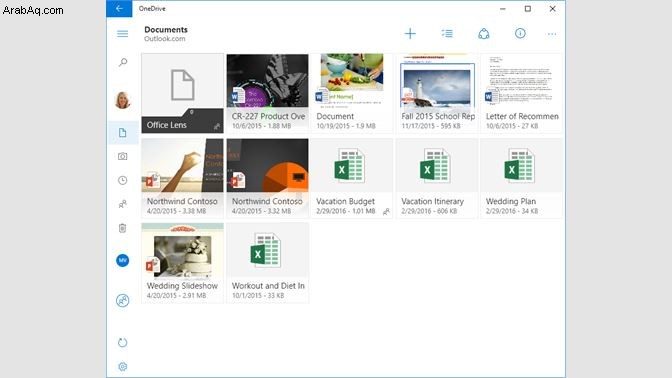Image resolution: width=672 pixels, height=378 pixels.
Task: Click the offline availability icon in toolbar
Action: pos(484,33)
